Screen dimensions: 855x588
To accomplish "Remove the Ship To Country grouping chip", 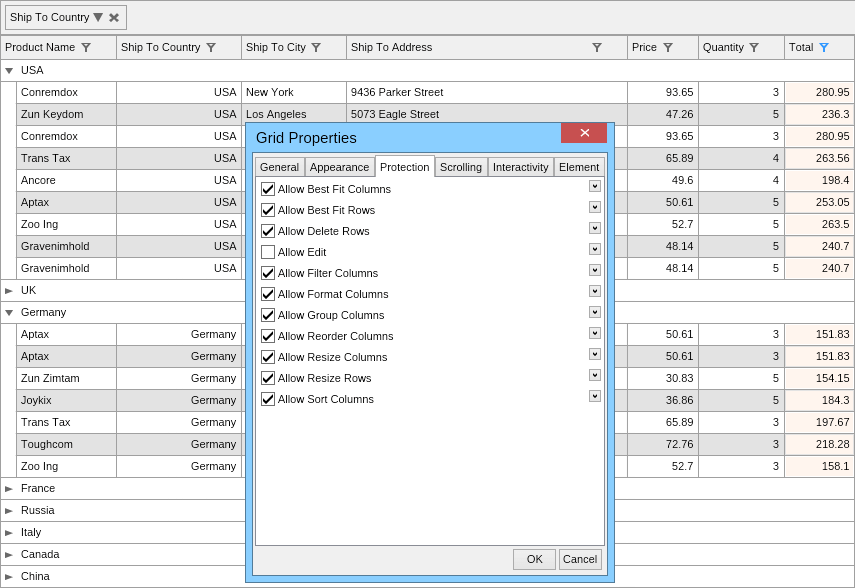I will coord(114,18).
